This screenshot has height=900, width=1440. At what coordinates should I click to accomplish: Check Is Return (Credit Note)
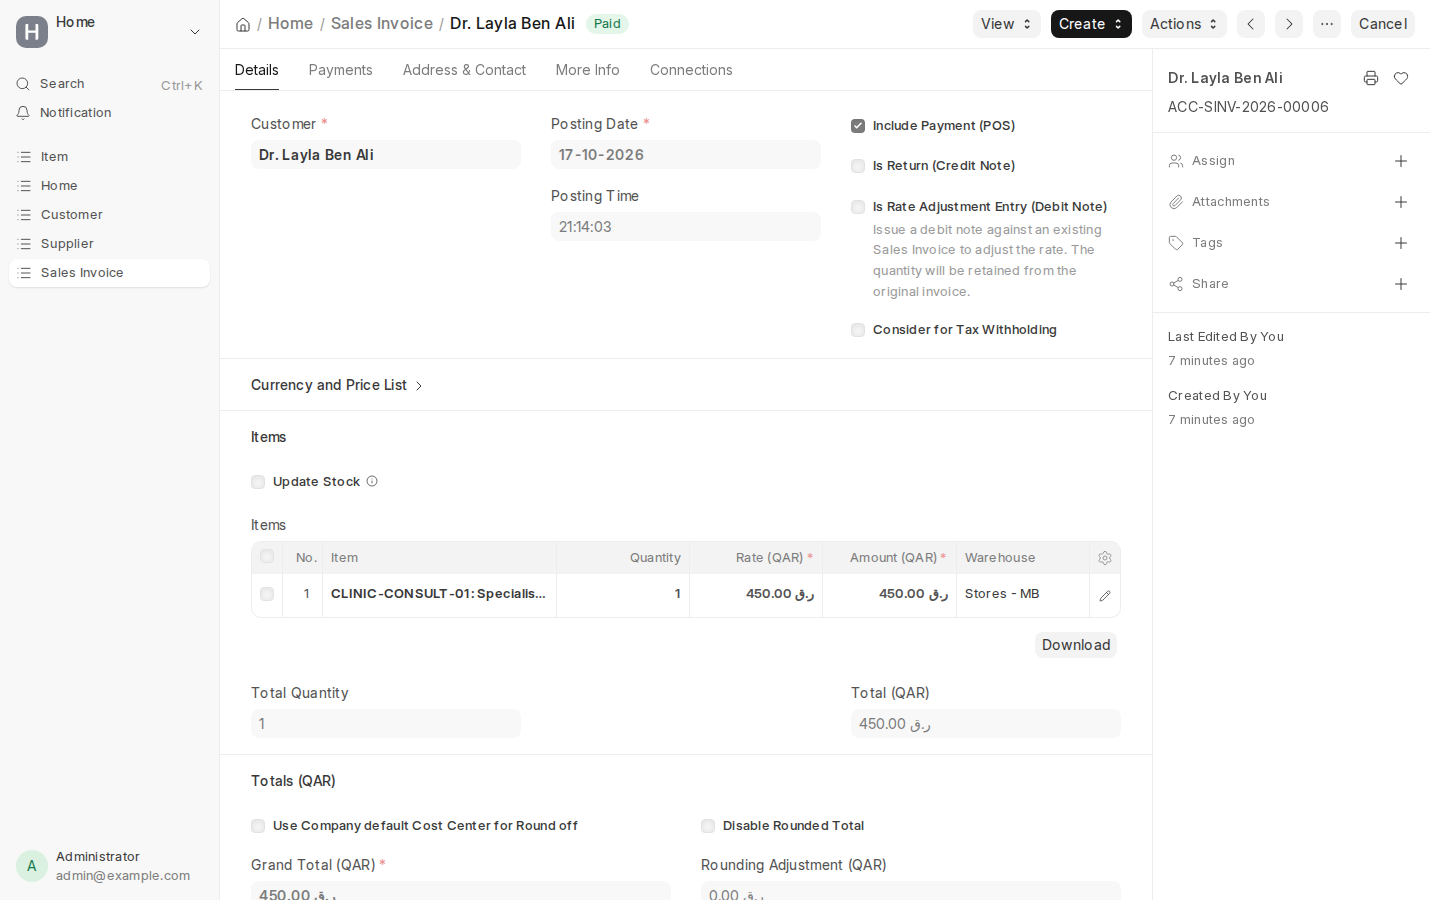[x=858, y=166]
